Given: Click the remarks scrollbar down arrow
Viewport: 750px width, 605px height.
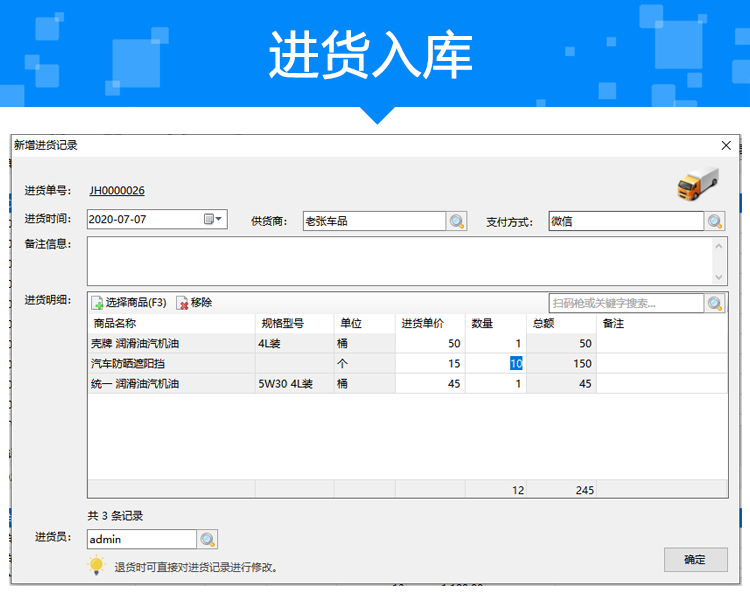Looking at the screenshot, I should (x=719, y=277).
